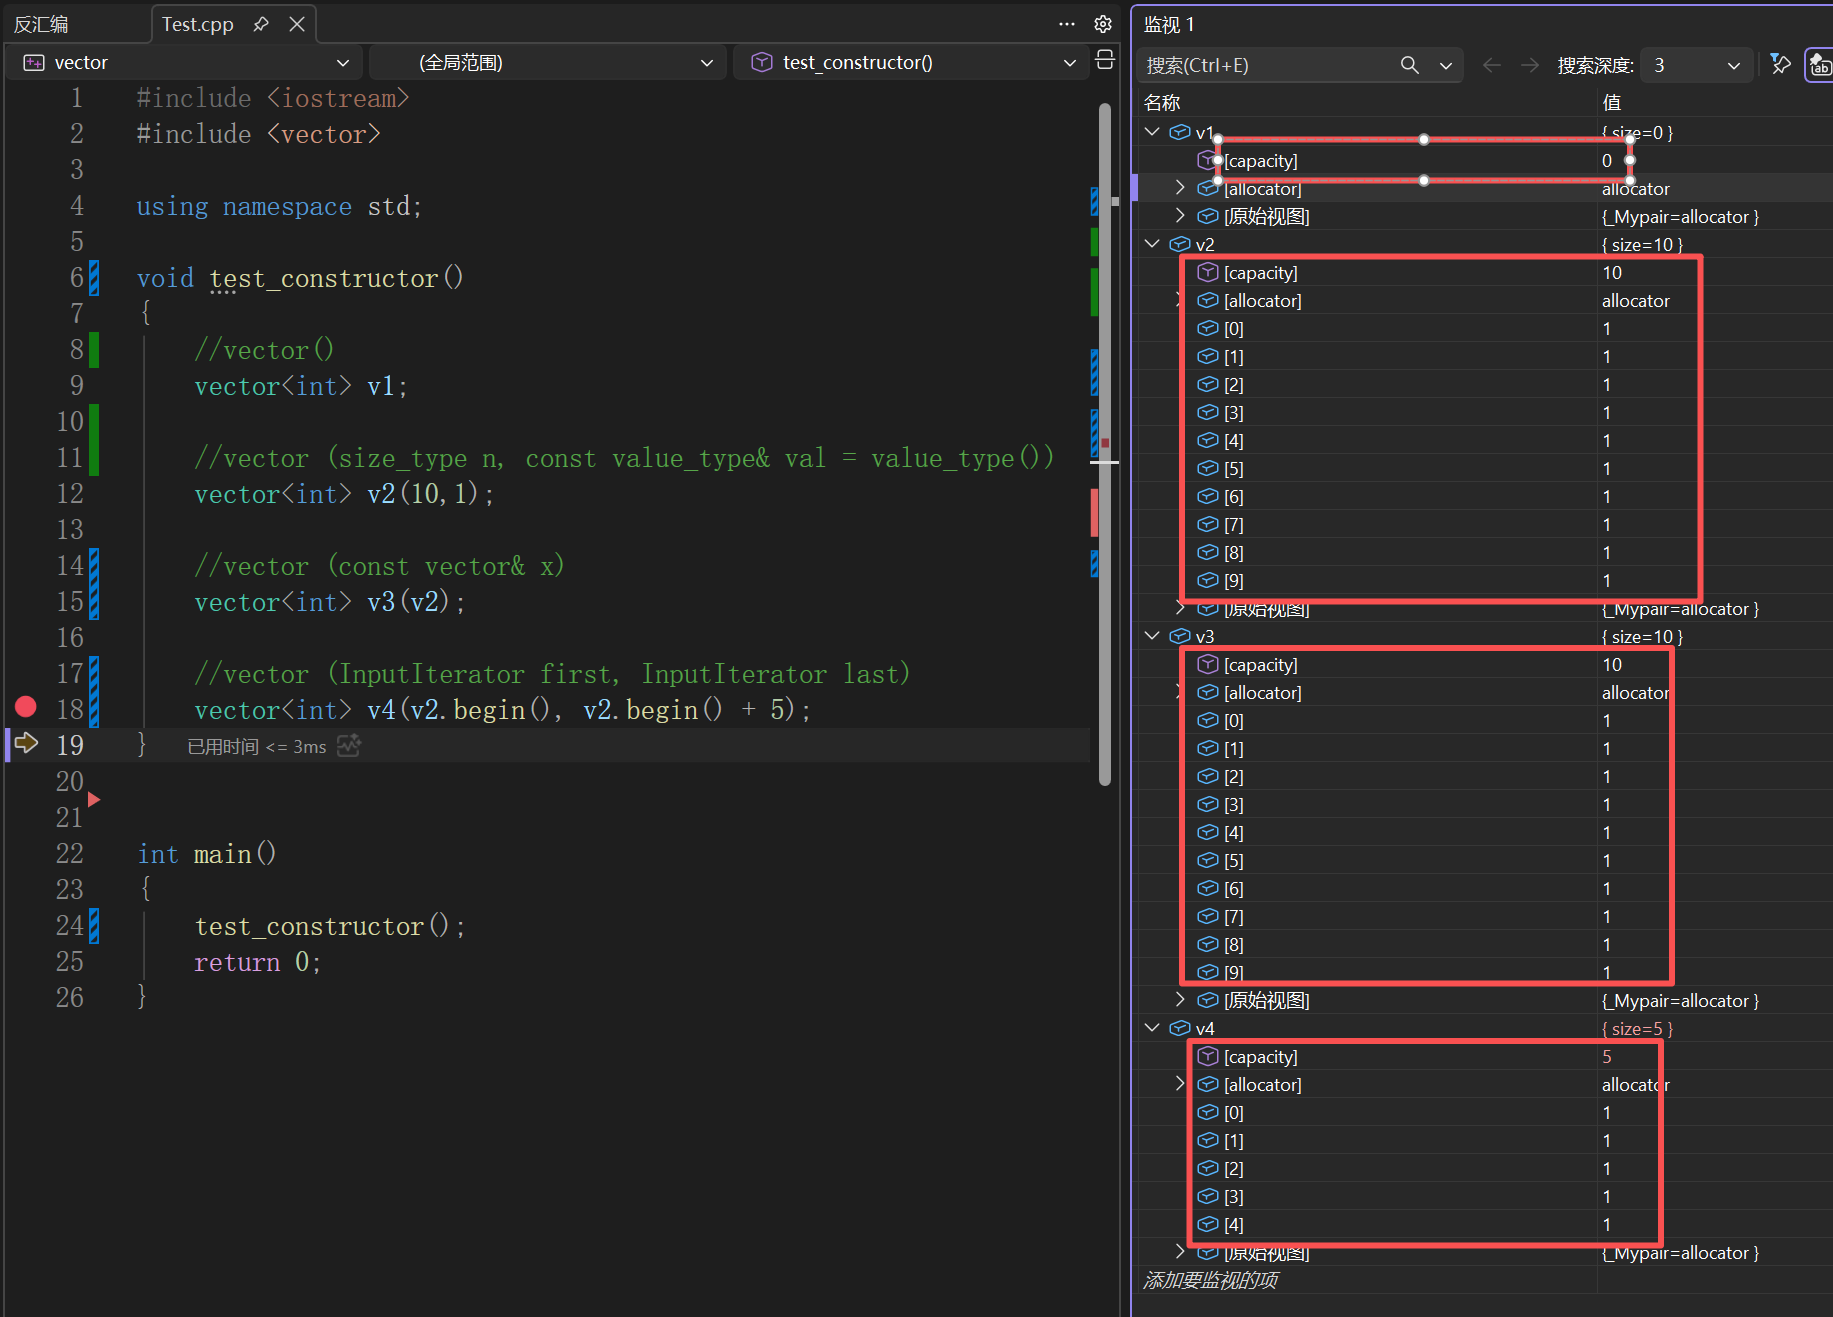Expand v1 allocator node
1833x1317 pixels.
[x=1180, y=188]
